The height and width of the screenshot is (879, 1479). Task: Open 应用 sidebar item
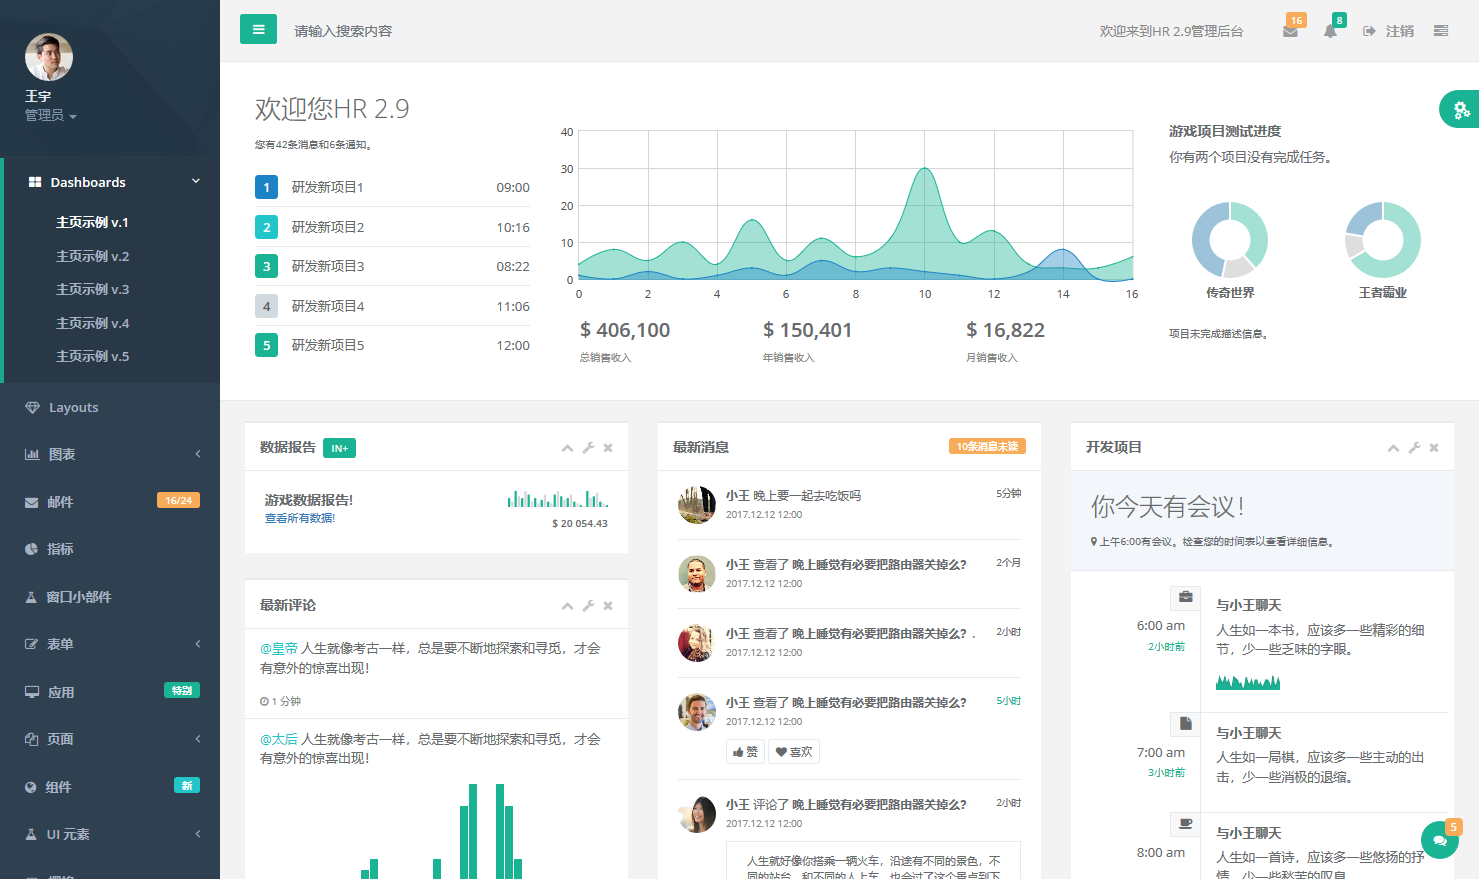110,692
